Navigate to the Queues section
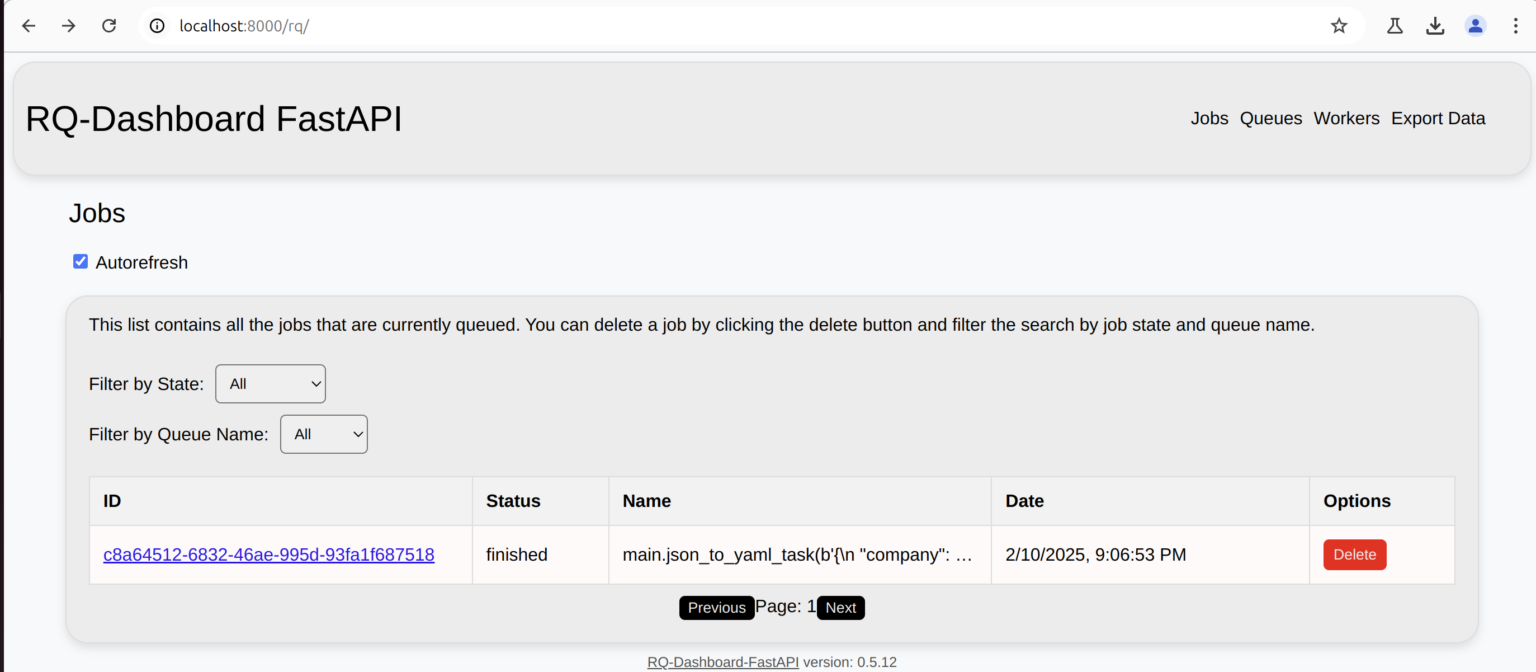The image size is (1536, 672). (x=1271, y=118)
